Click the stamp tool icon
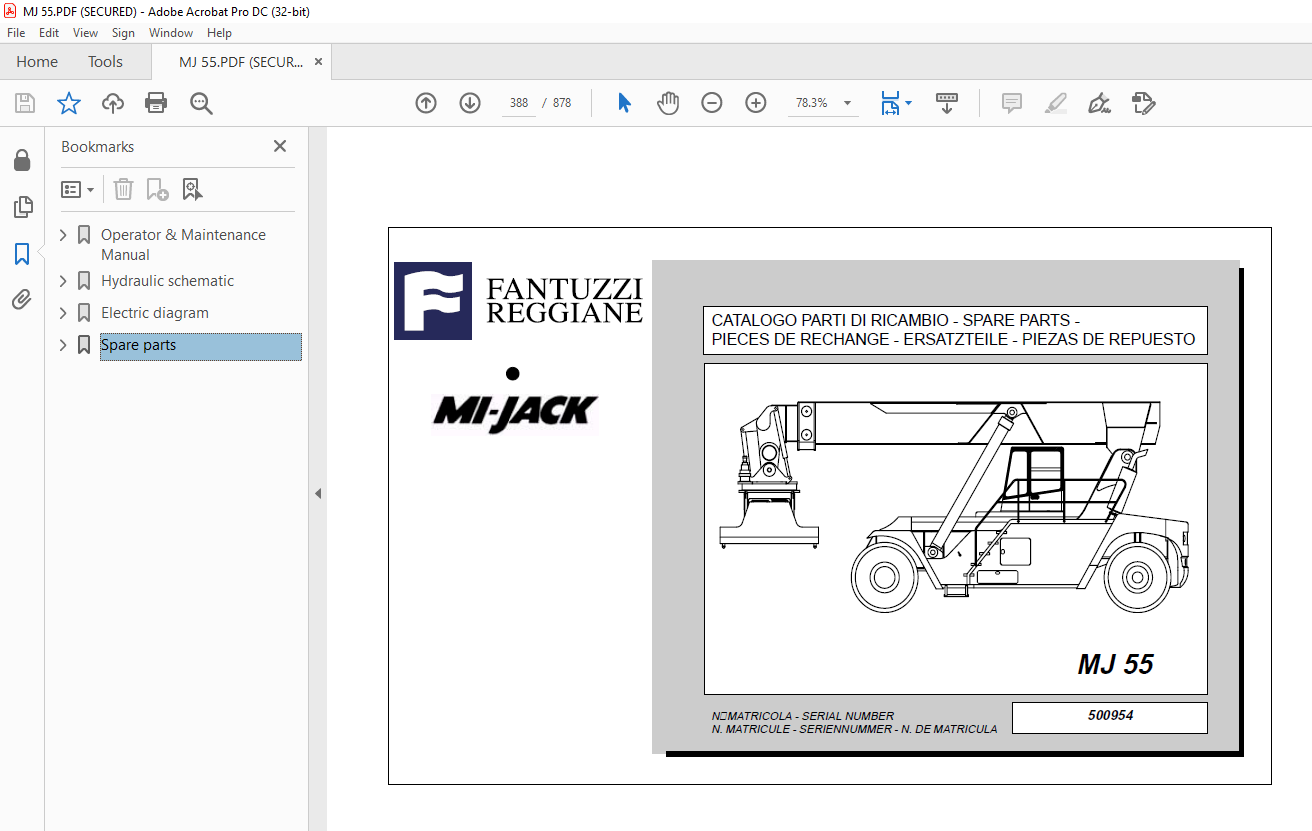The width and height of the screenshot is (1312, 831). tap(1143, 103)
